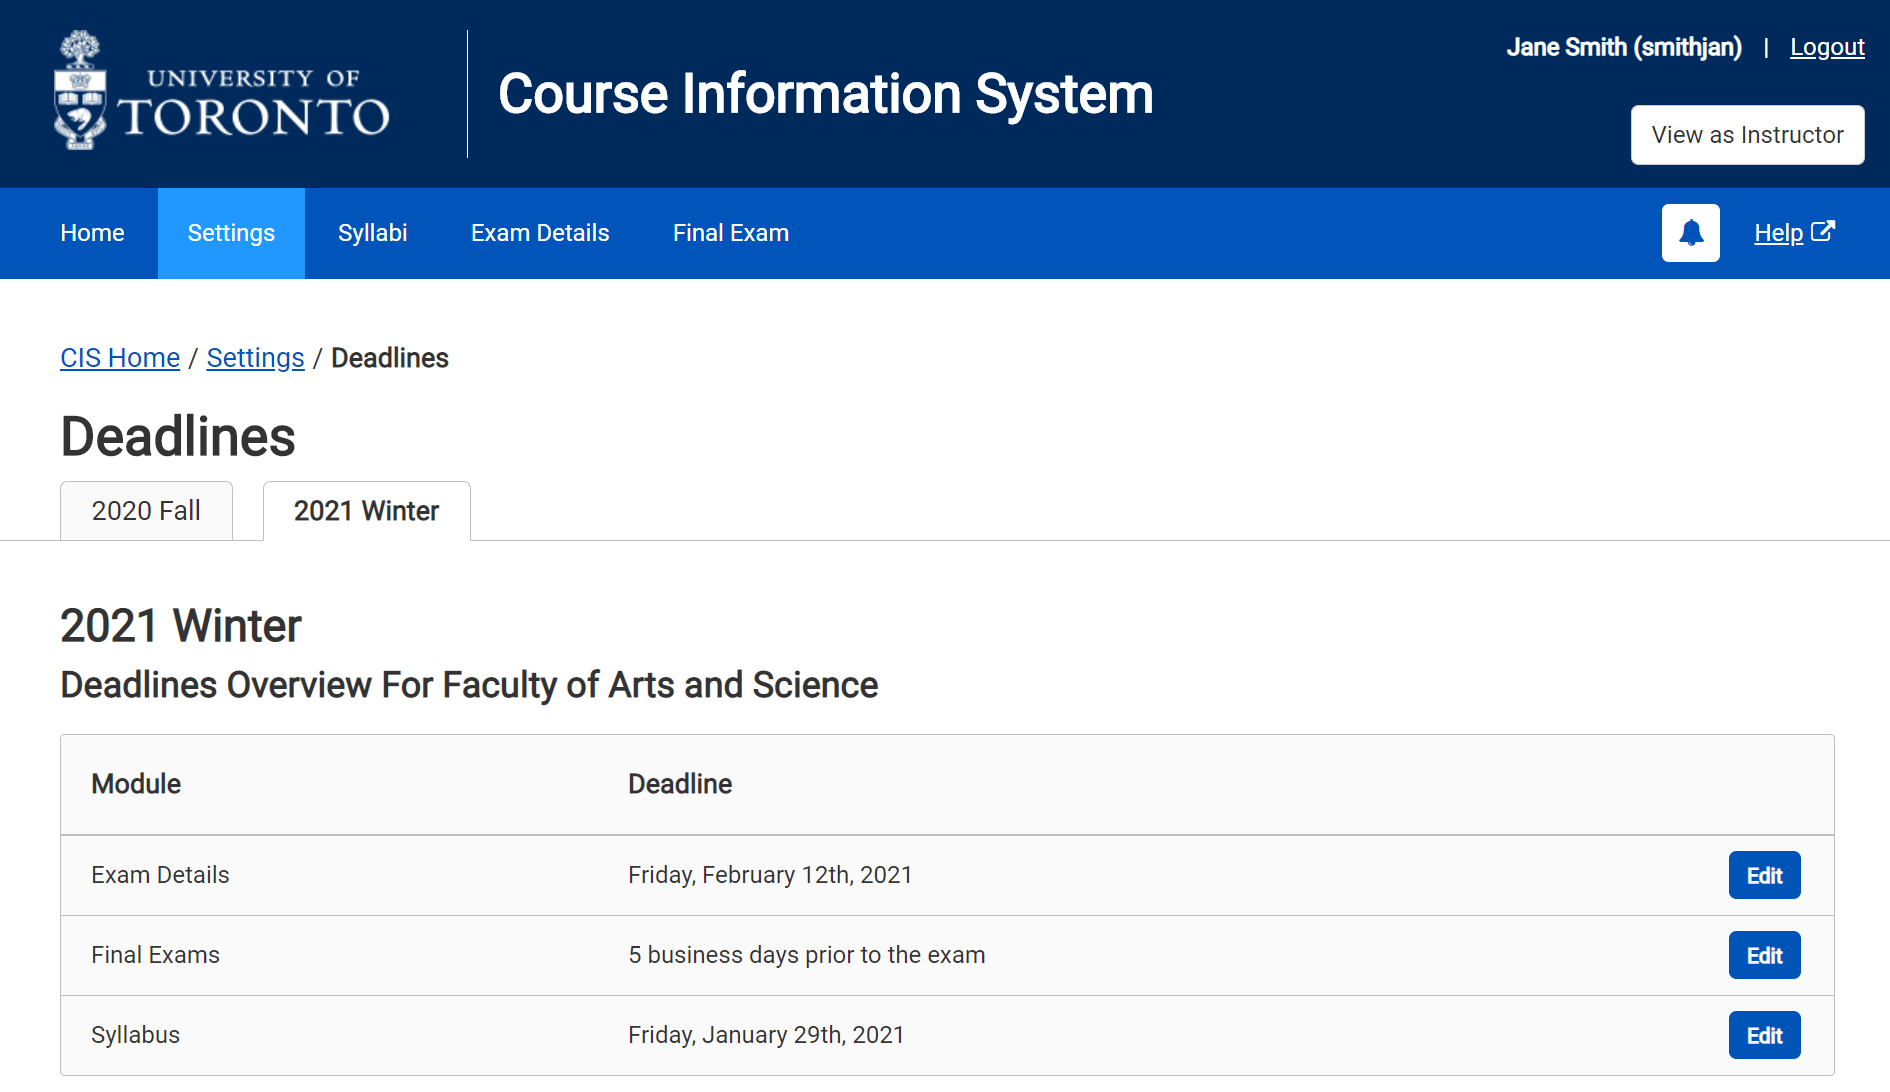Click the Deadline column header
This screenshot has width=1890, height=1092.
click(680, 784)
